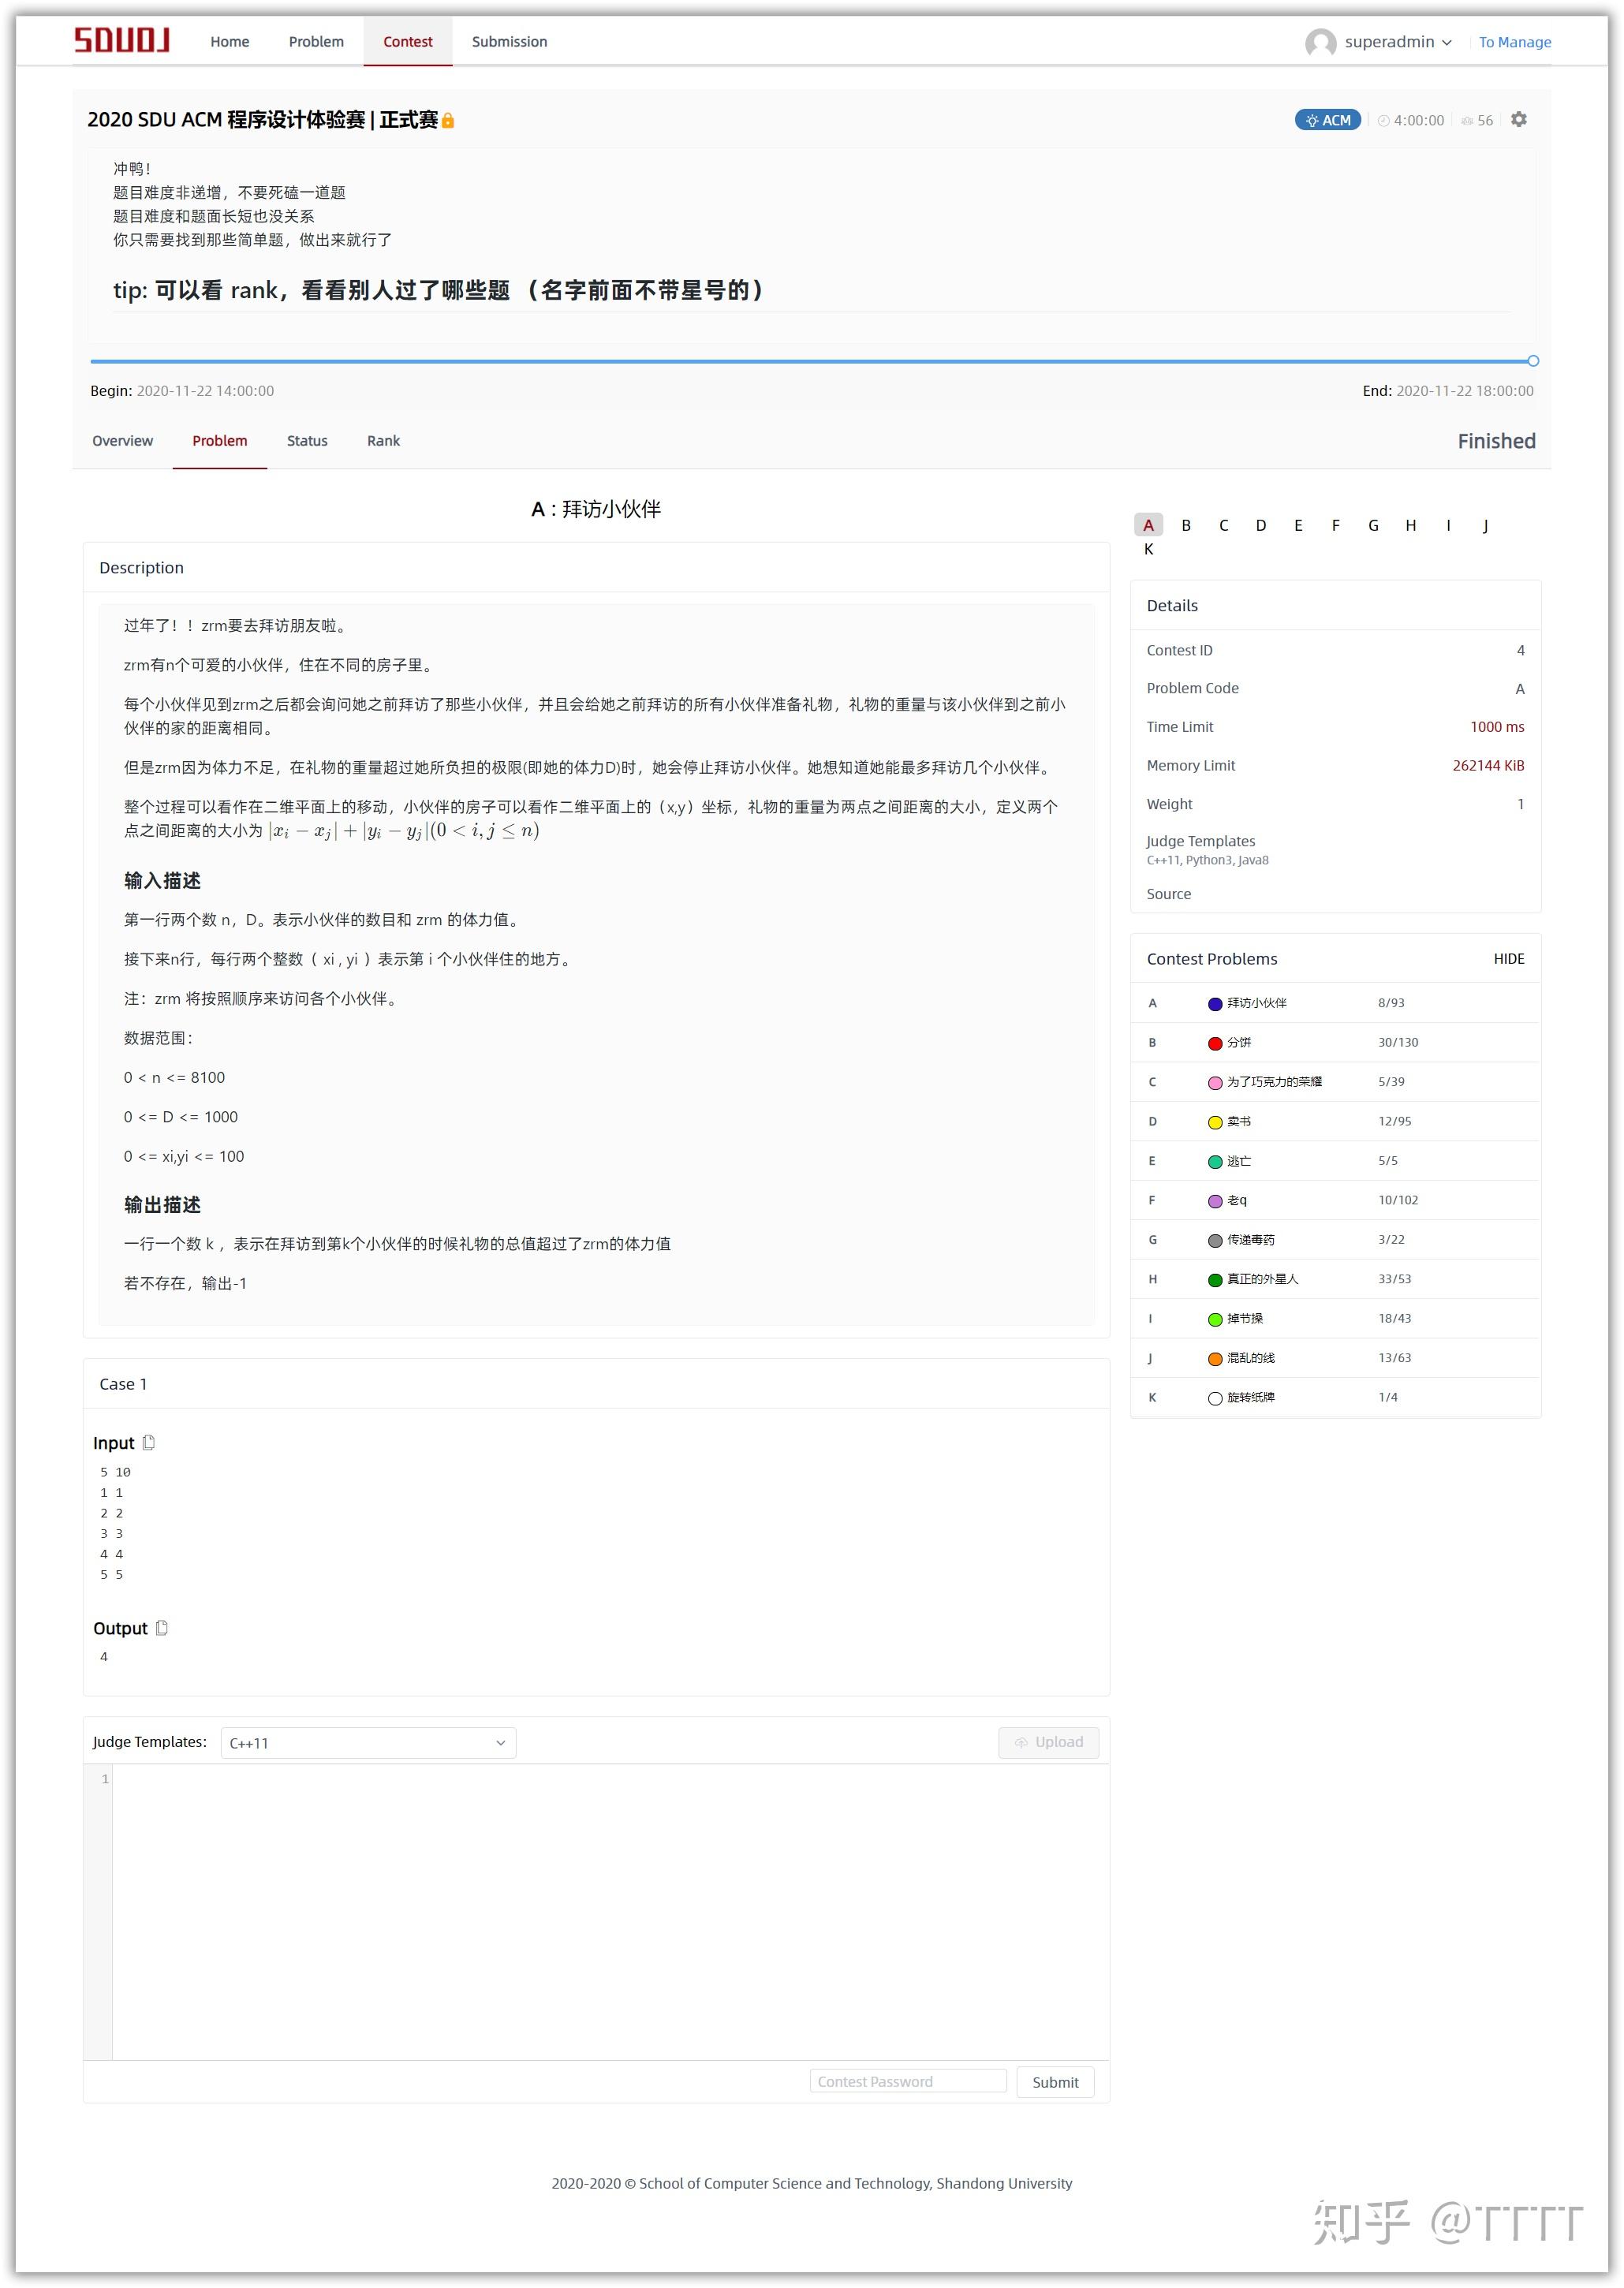This screenshot has width=1624, height=2288.
Task: Click the contest progress bar handle
Action: (1533, 362)
